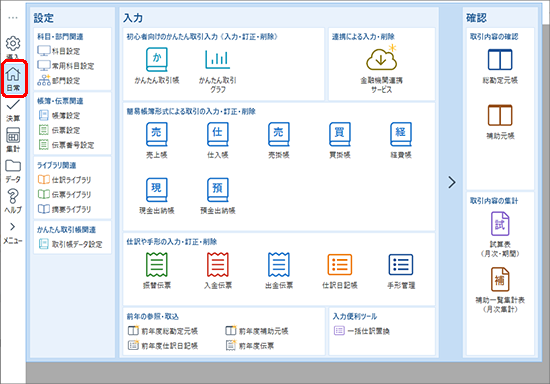Open 前年度伝票
Image resolution: width=550 pixels, height=384 pixels.
tap(250, 346)
